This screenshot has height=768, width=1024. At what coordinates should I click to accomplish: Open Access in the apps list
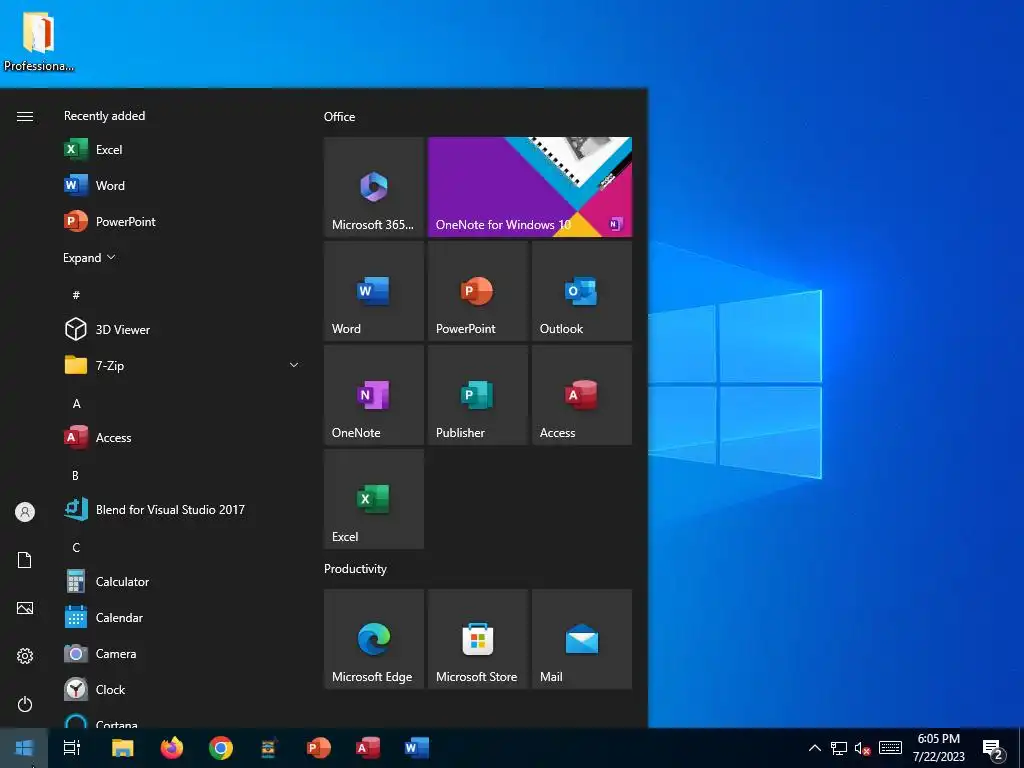(x=183, y=438)
